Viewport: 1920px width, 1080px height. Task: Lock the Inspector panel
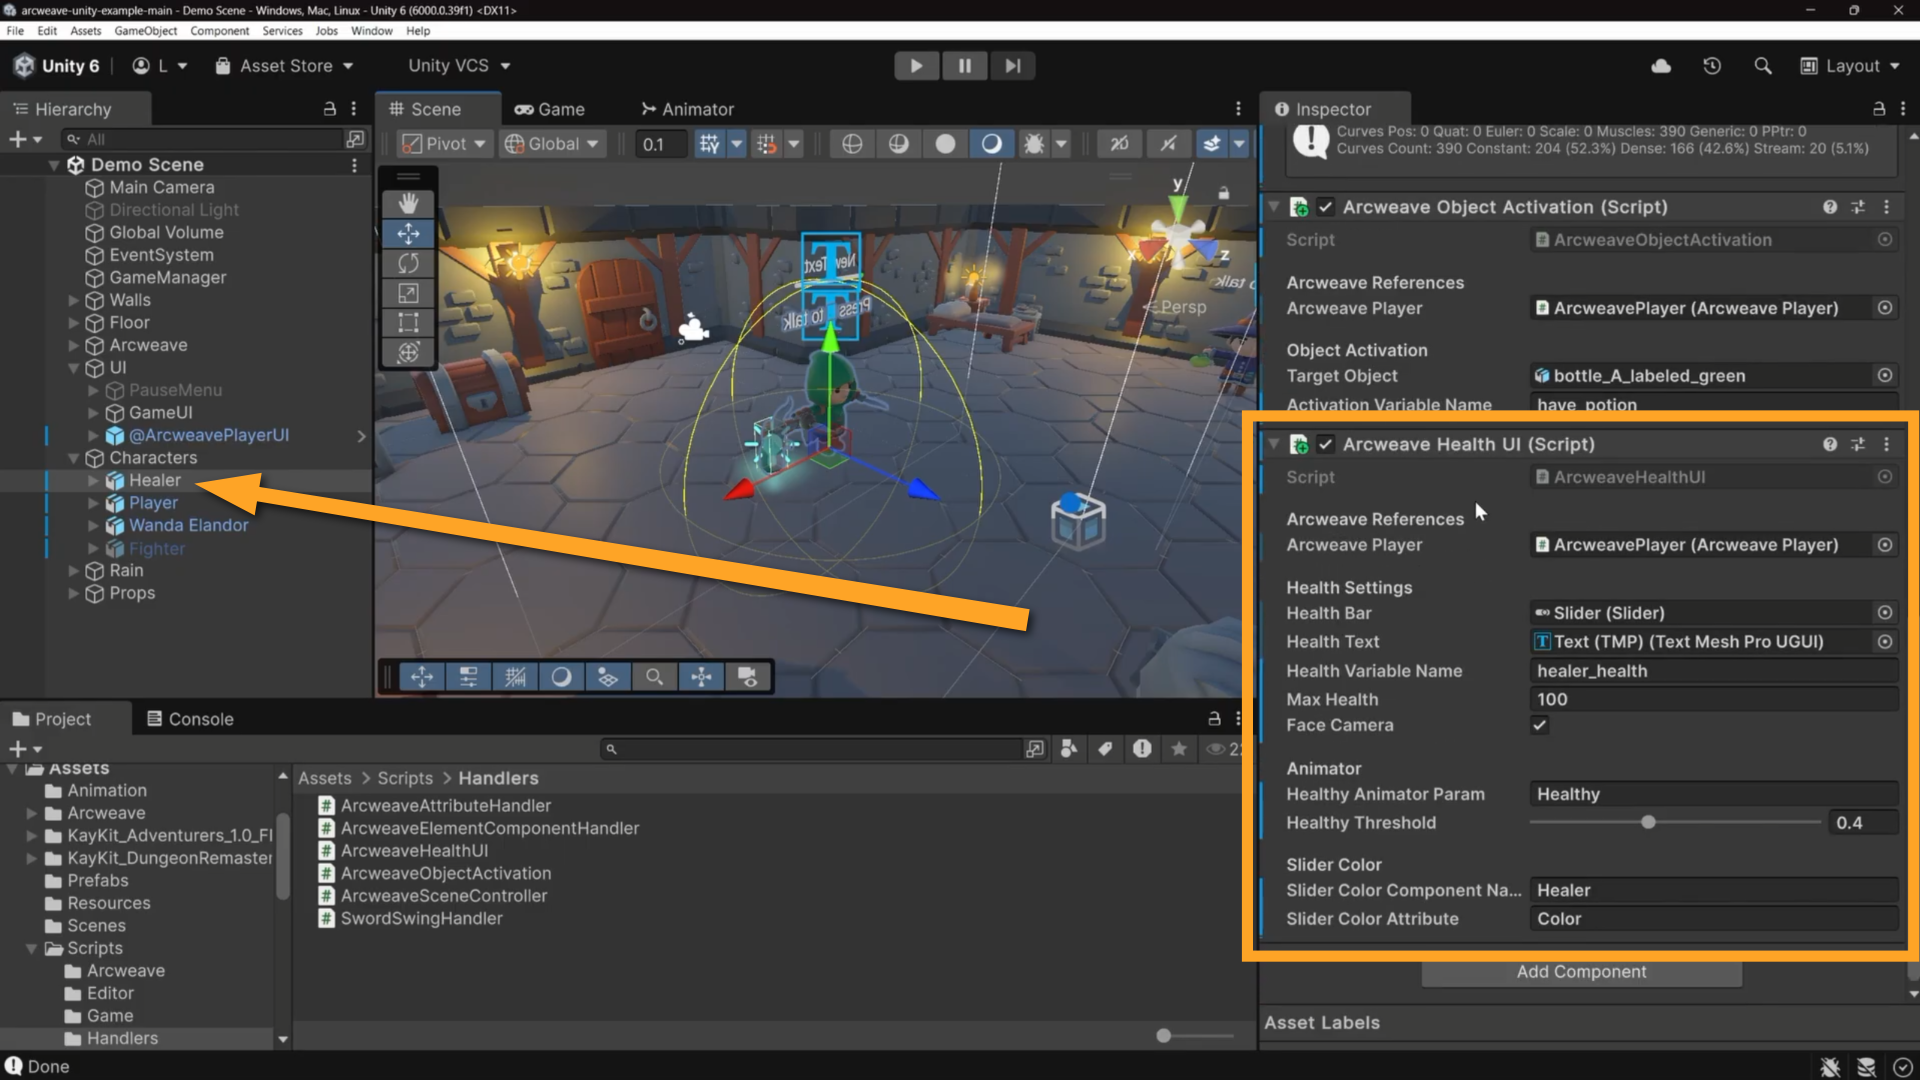(1878, 109)
